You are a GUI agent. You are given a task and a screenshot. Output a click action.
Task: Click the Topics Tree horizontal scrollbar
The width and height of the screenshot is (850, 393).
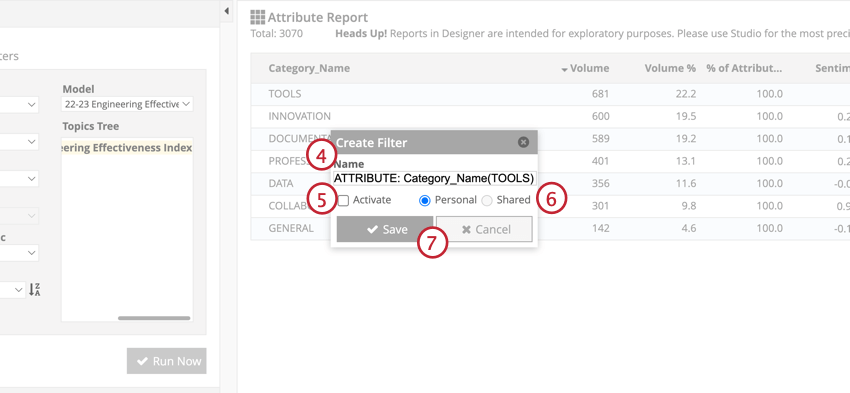pyautogui.click(x=154, y=318)
